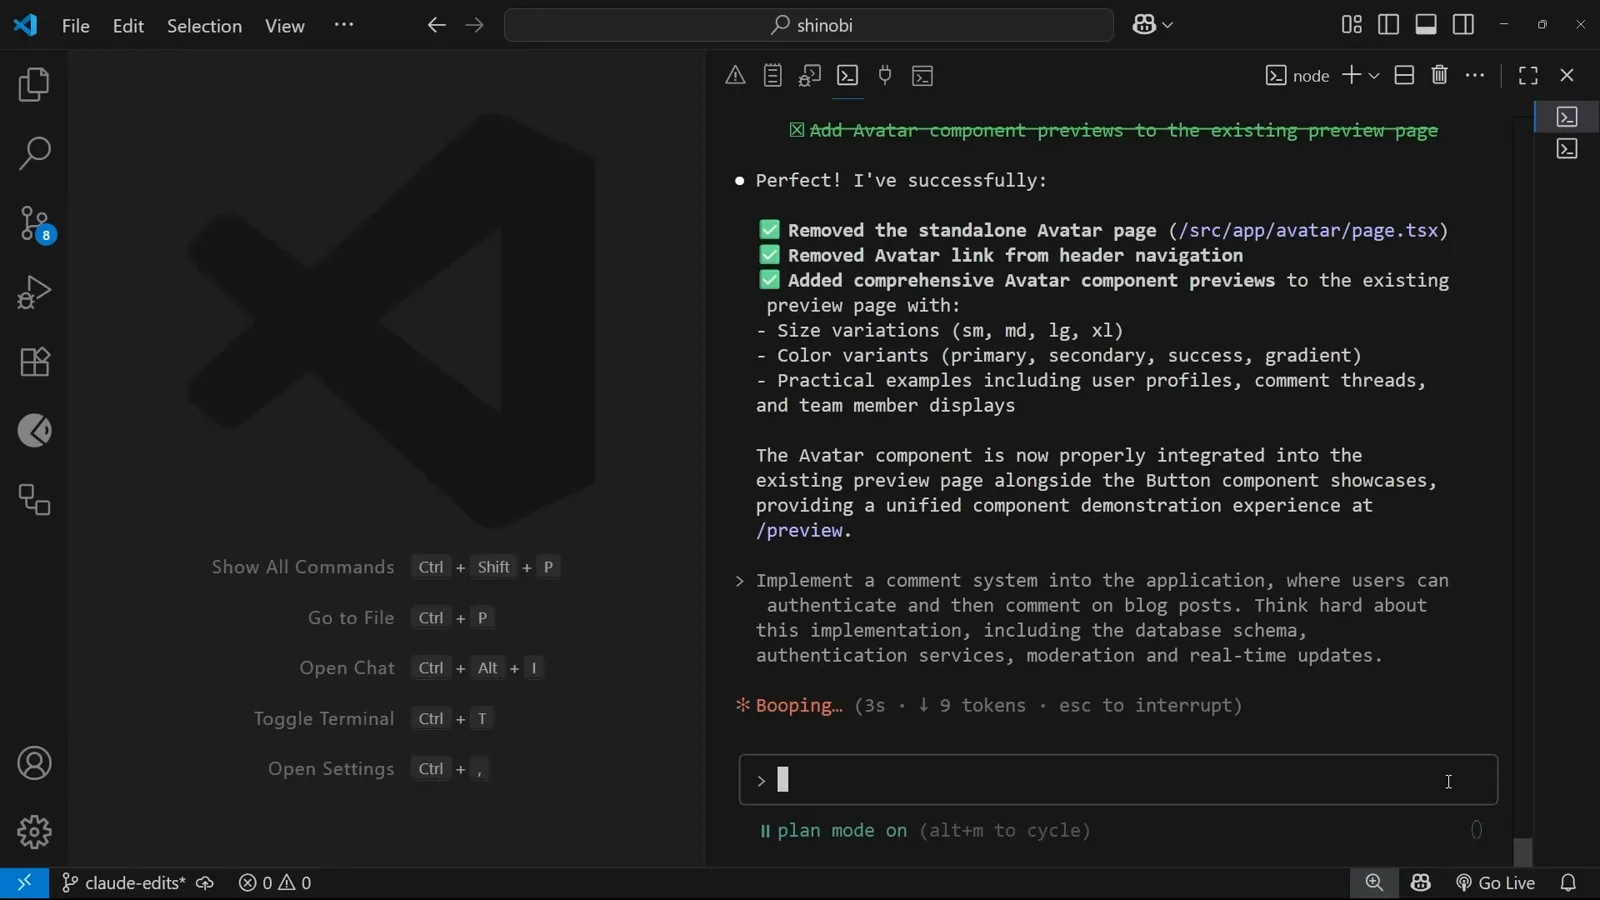
Task: Click the pie-shaped extension icon in the activity bar
Action: 34,431
